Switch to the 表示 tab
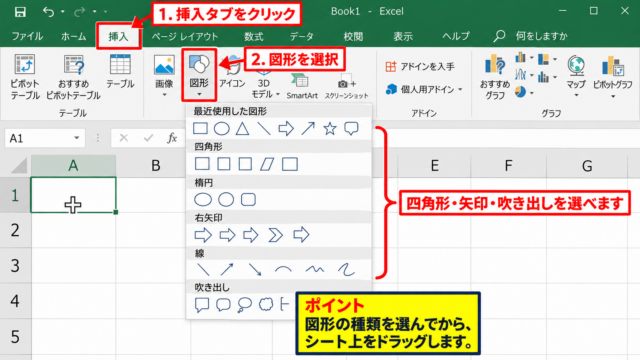640x360 pixels. tap(403, 36)
